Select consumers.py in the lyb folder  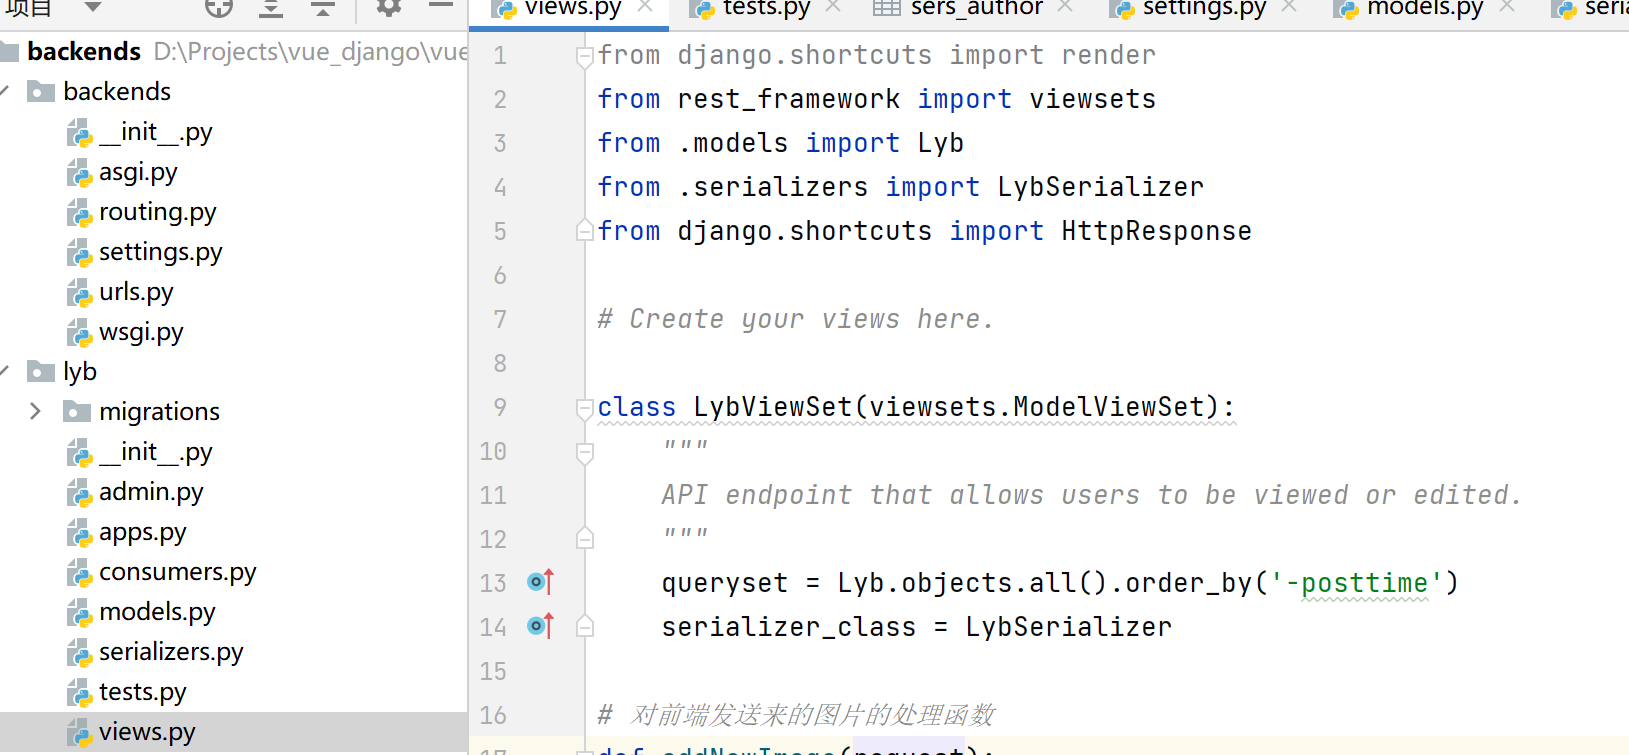(x=177, y=572)
